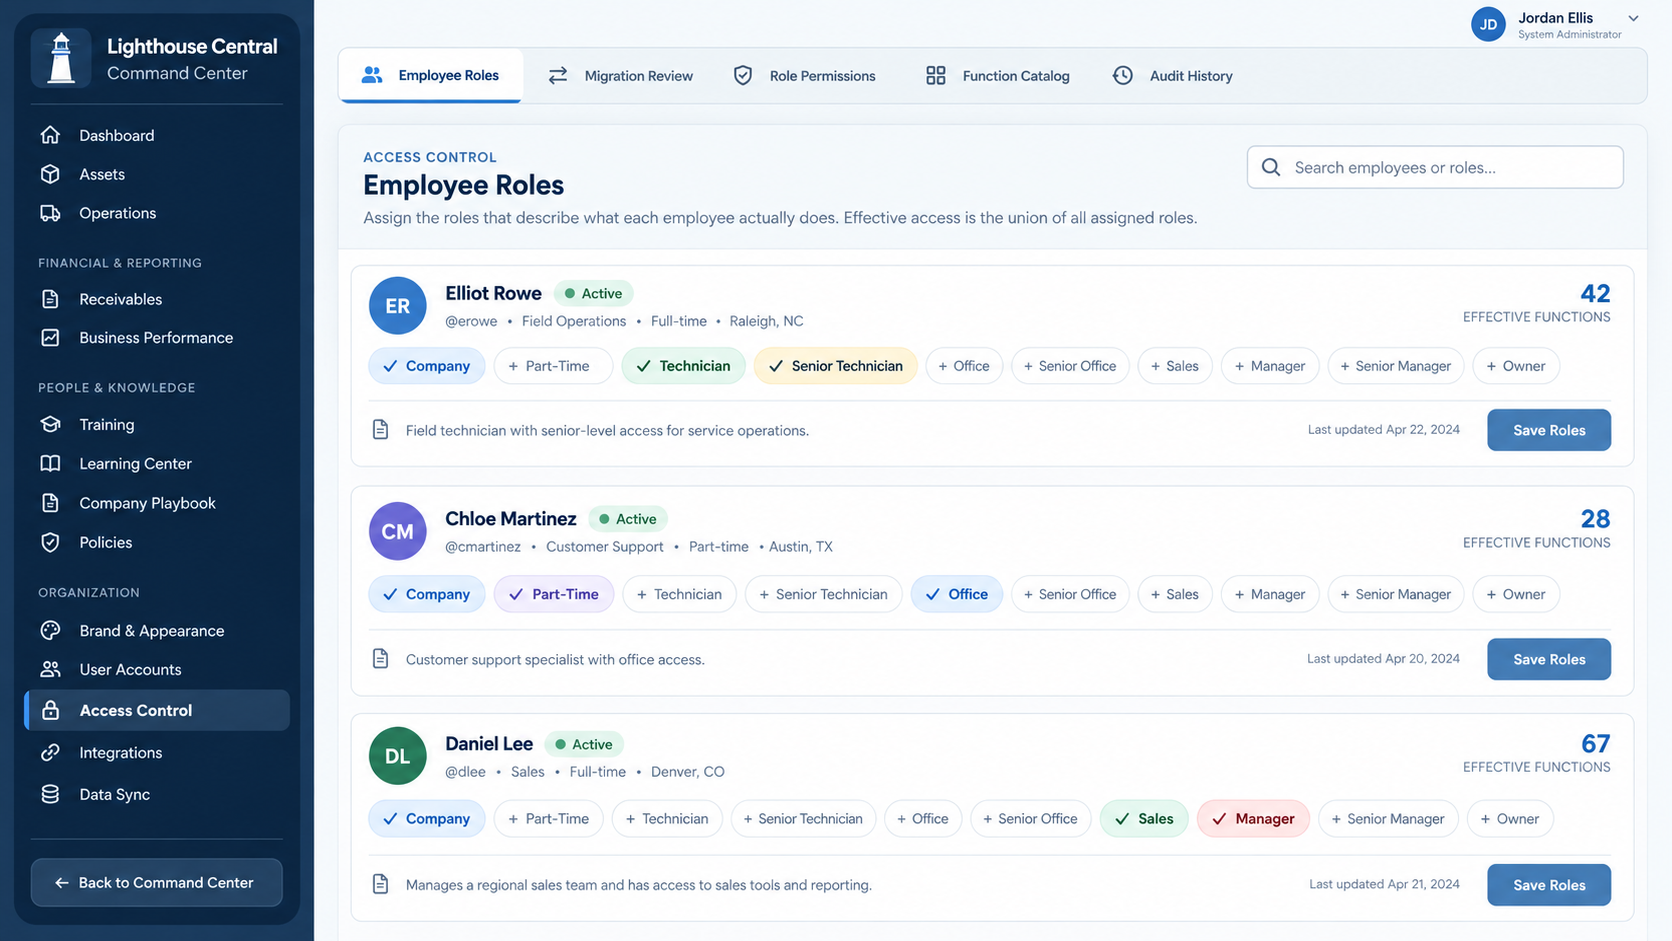Click the Policies shield icon
This screenshot has width=1672, height=941.
50,542
